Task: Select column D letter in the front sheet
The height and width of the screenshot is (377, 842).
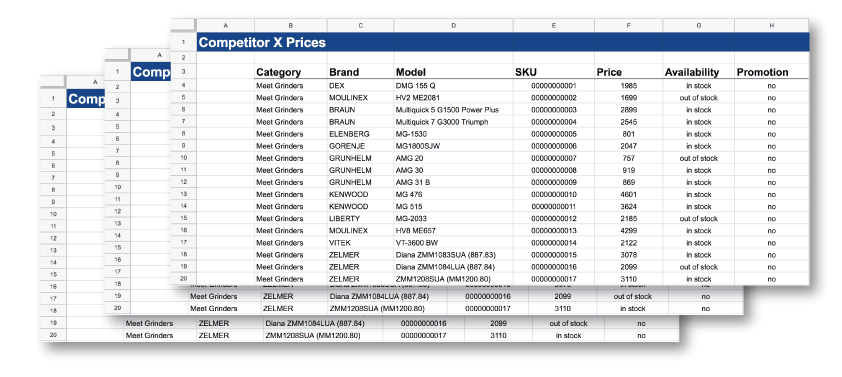Action: 453,25
